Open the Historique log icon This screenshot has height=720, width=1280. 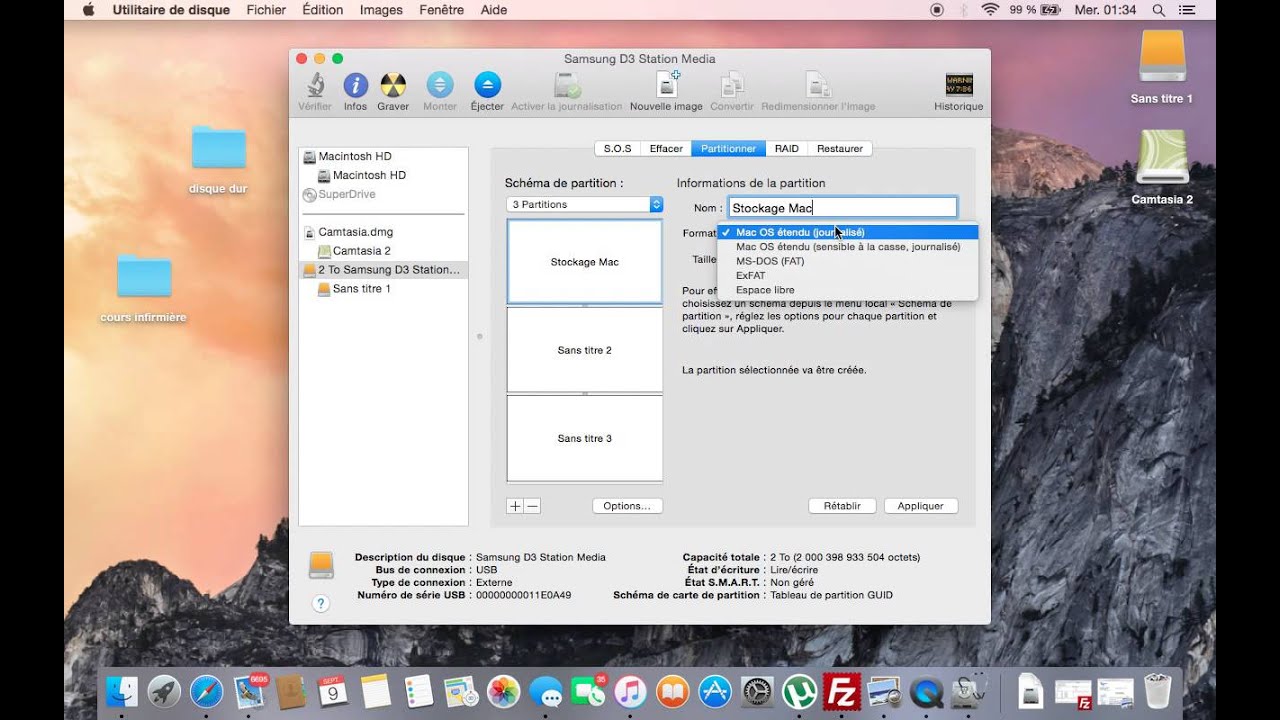959,85
